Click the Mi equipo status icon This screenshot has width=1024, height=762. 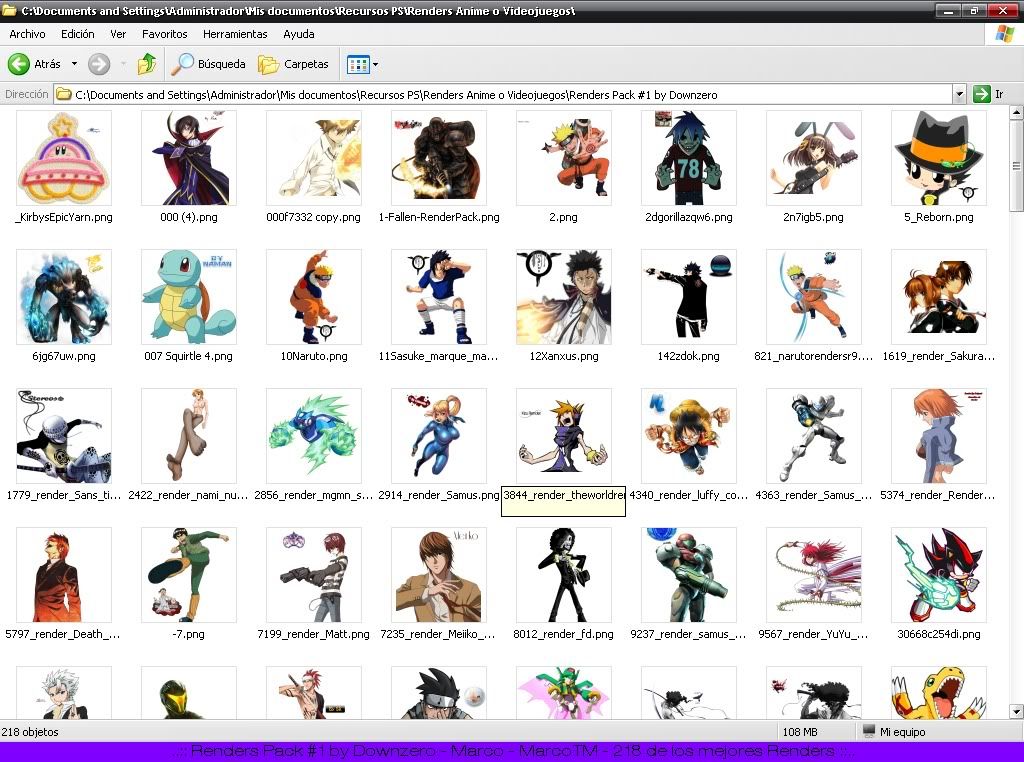(869, 731)
